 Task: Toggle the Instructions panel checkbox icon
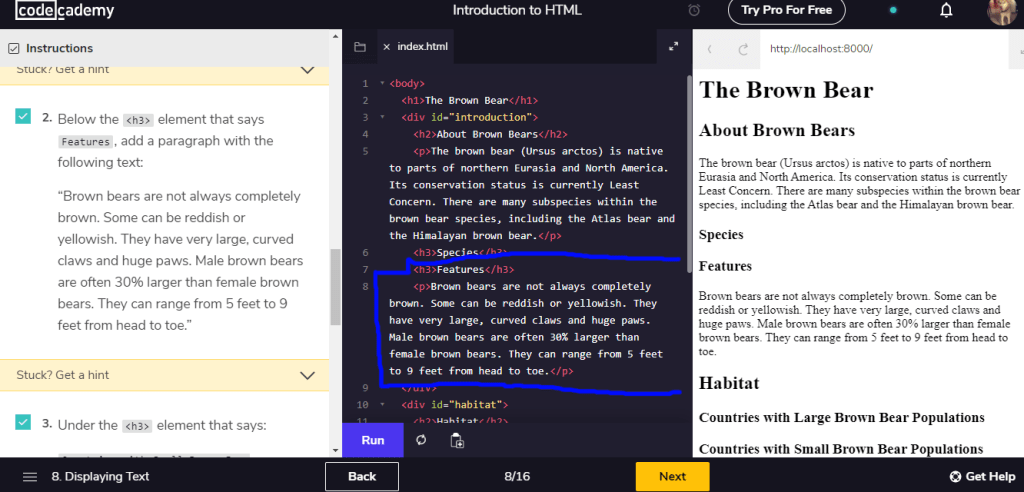[x=14, y=48]
